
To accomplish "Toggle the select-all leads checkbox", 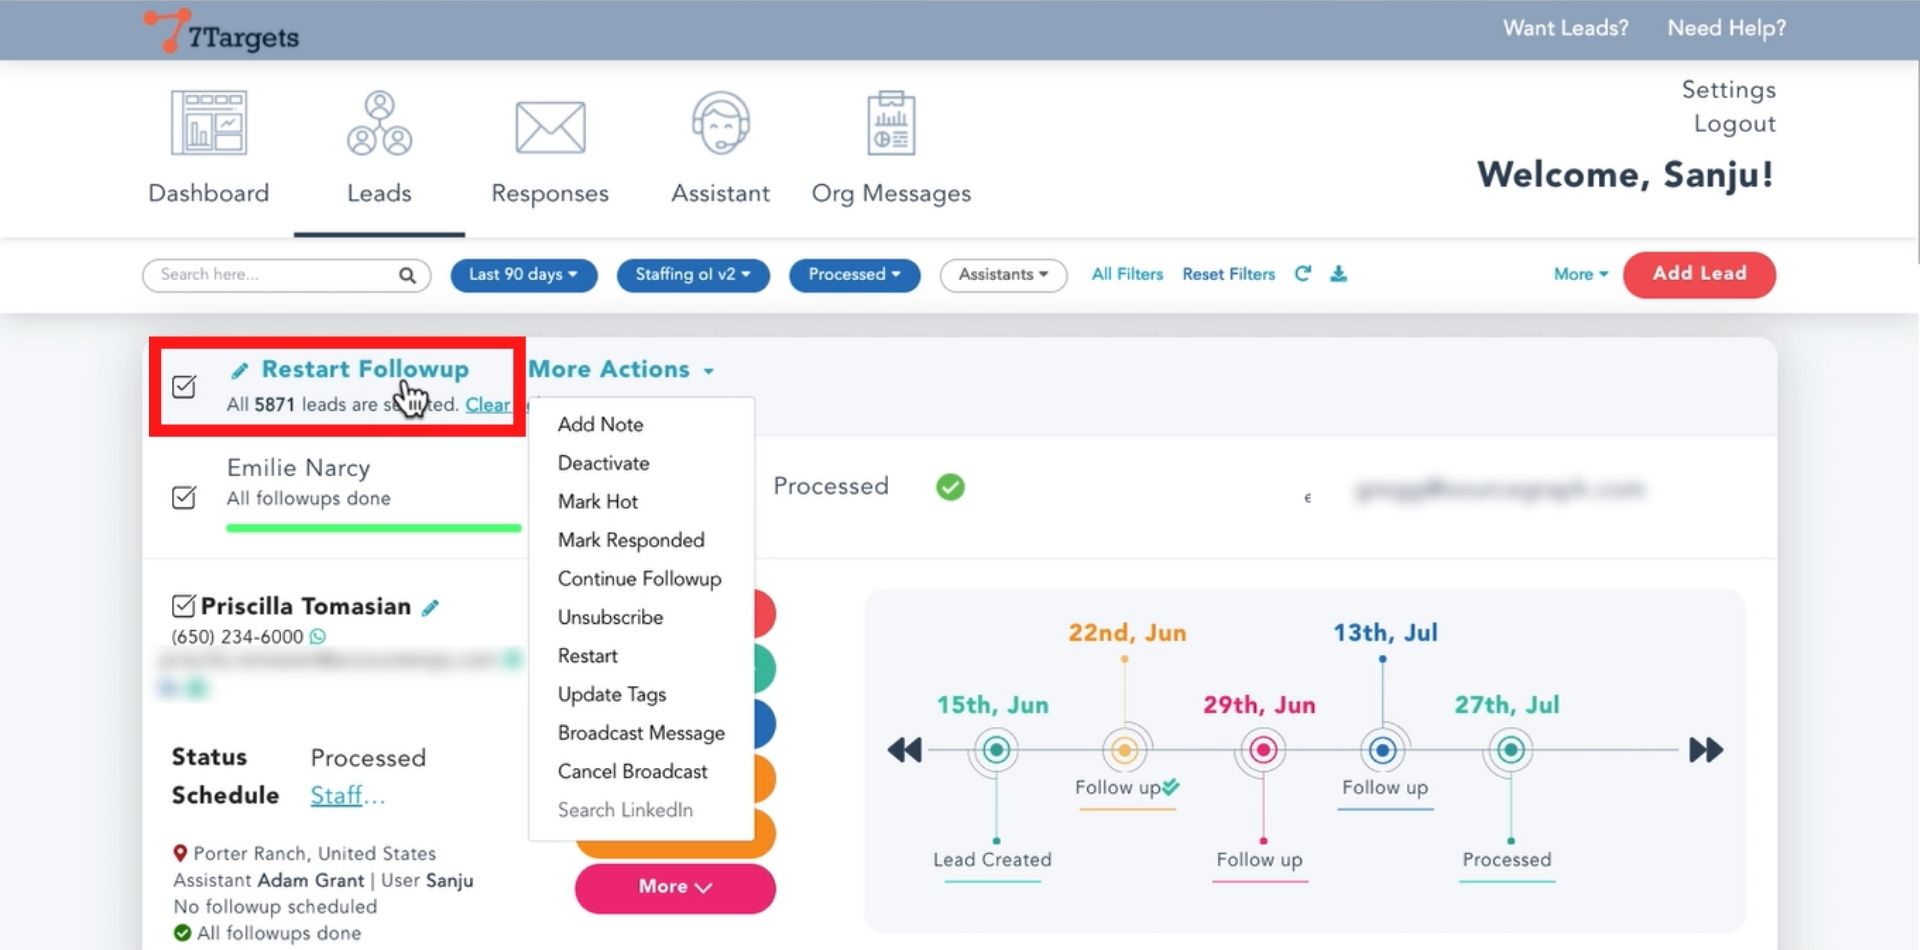I will (x=184, y=387).
